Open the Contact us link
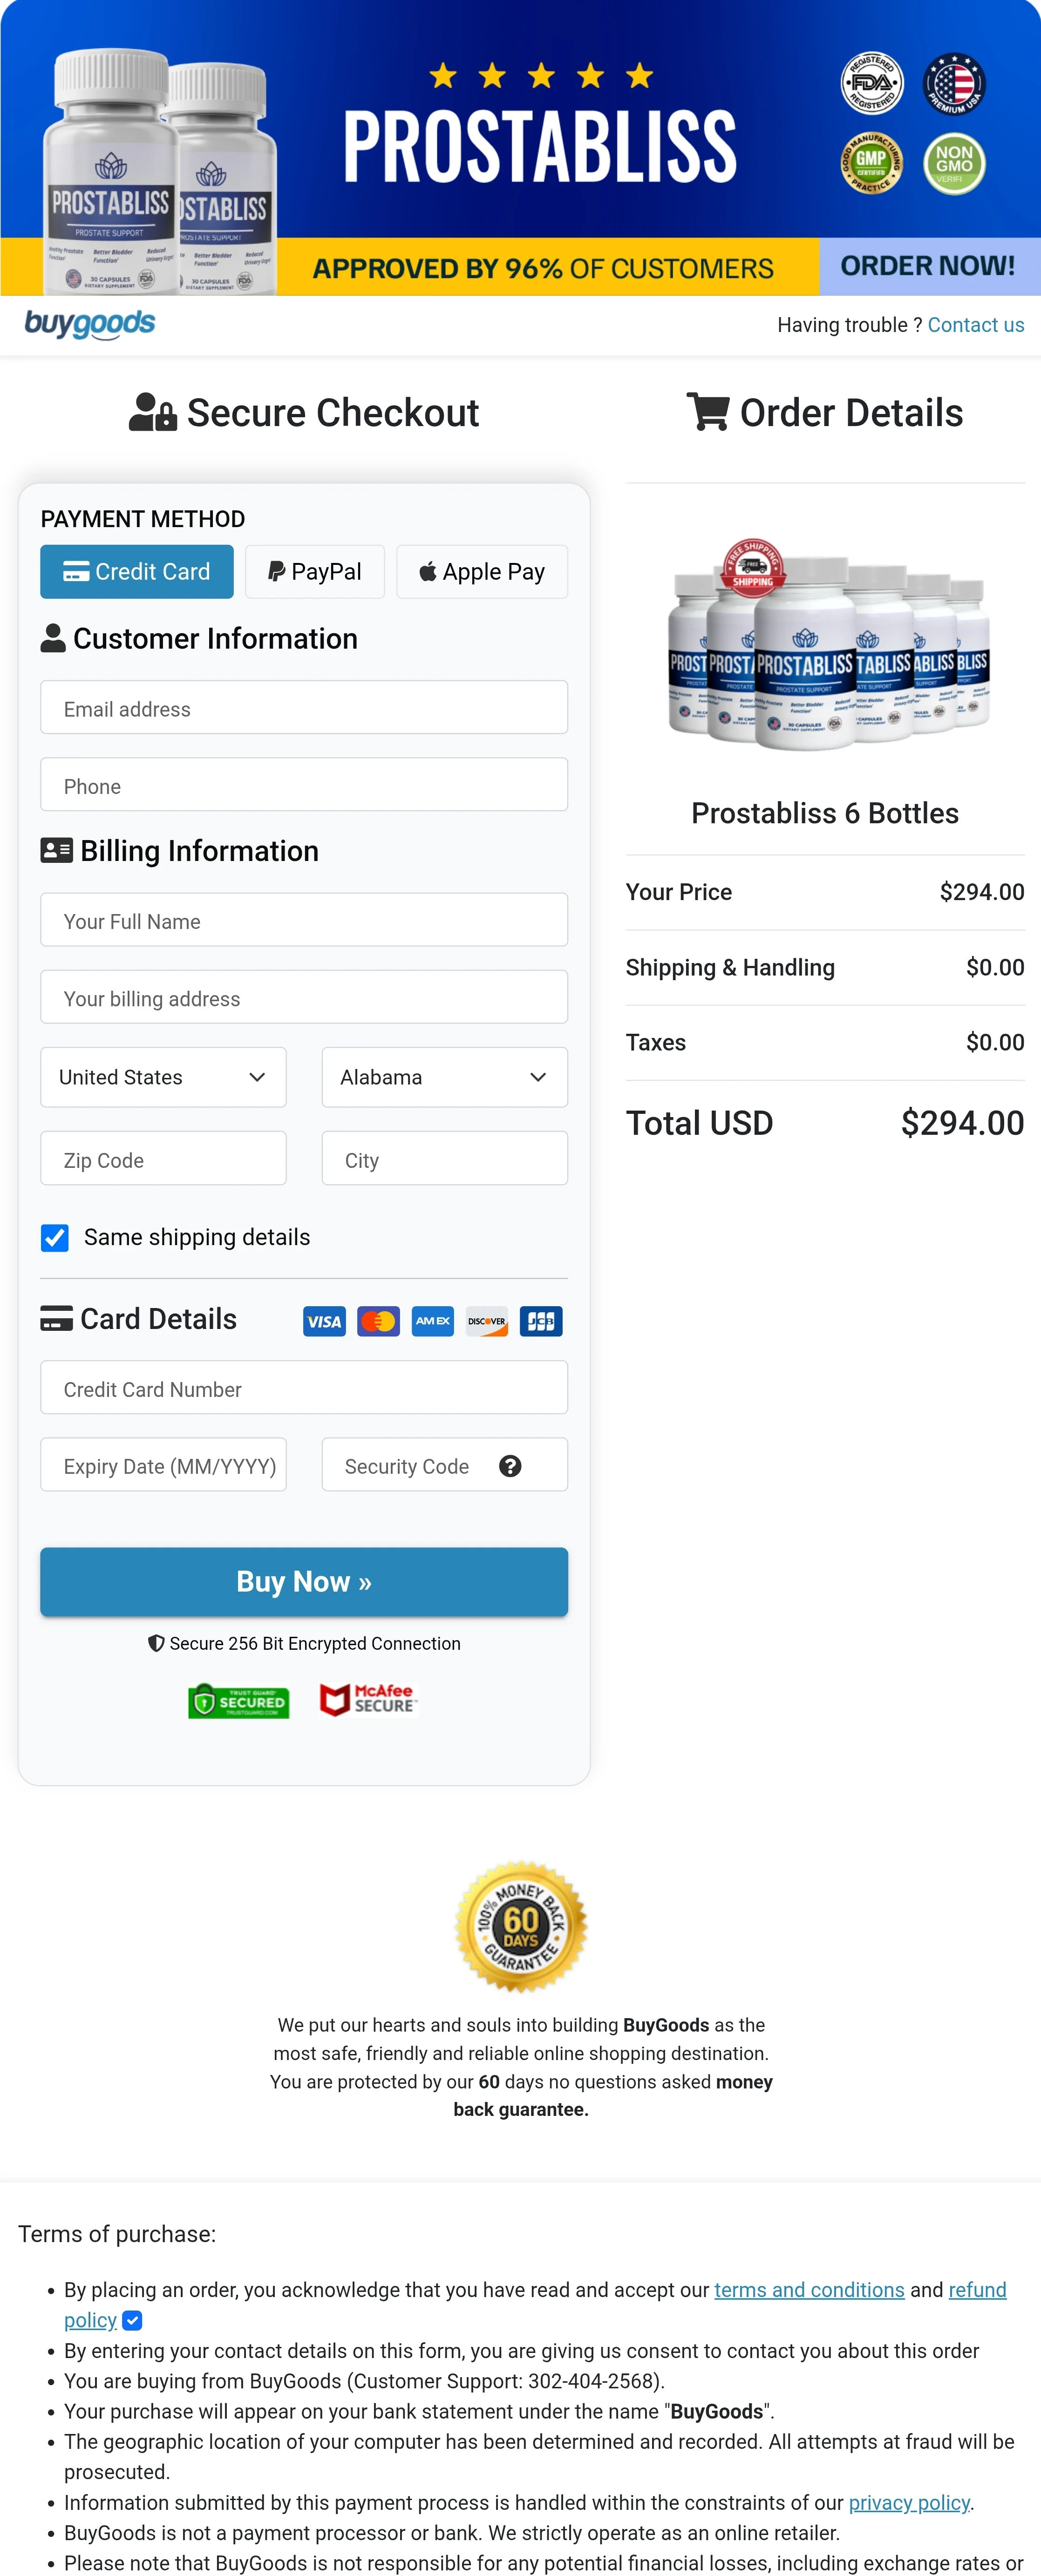 (x=975, y=325)
